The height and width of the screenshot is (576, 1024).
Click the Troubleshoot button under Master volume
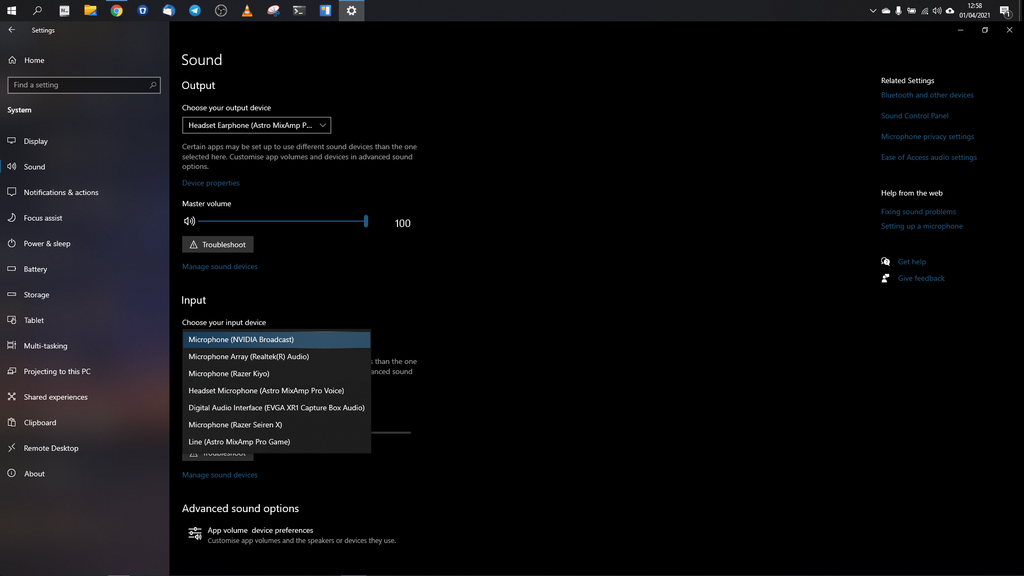pos(217,244)
